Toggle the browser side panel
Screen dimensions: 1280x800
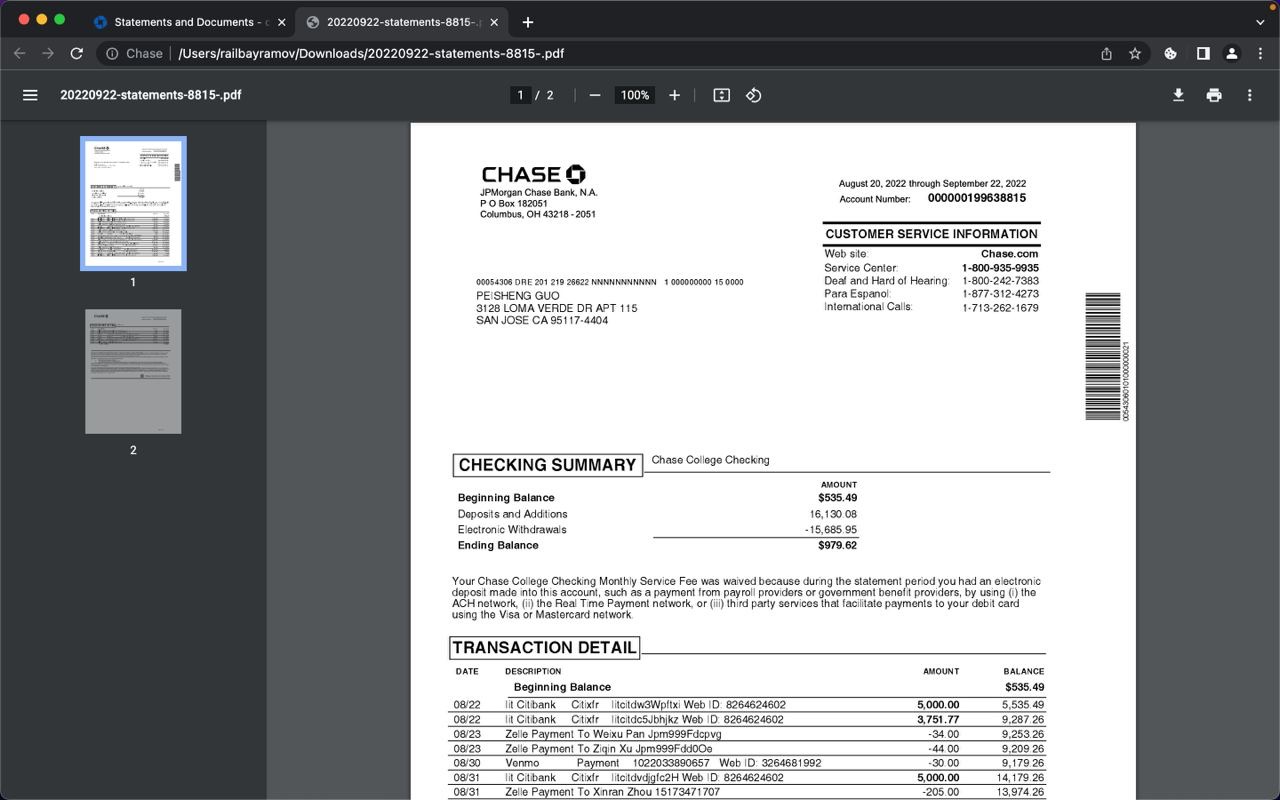tap(1203, 54)
